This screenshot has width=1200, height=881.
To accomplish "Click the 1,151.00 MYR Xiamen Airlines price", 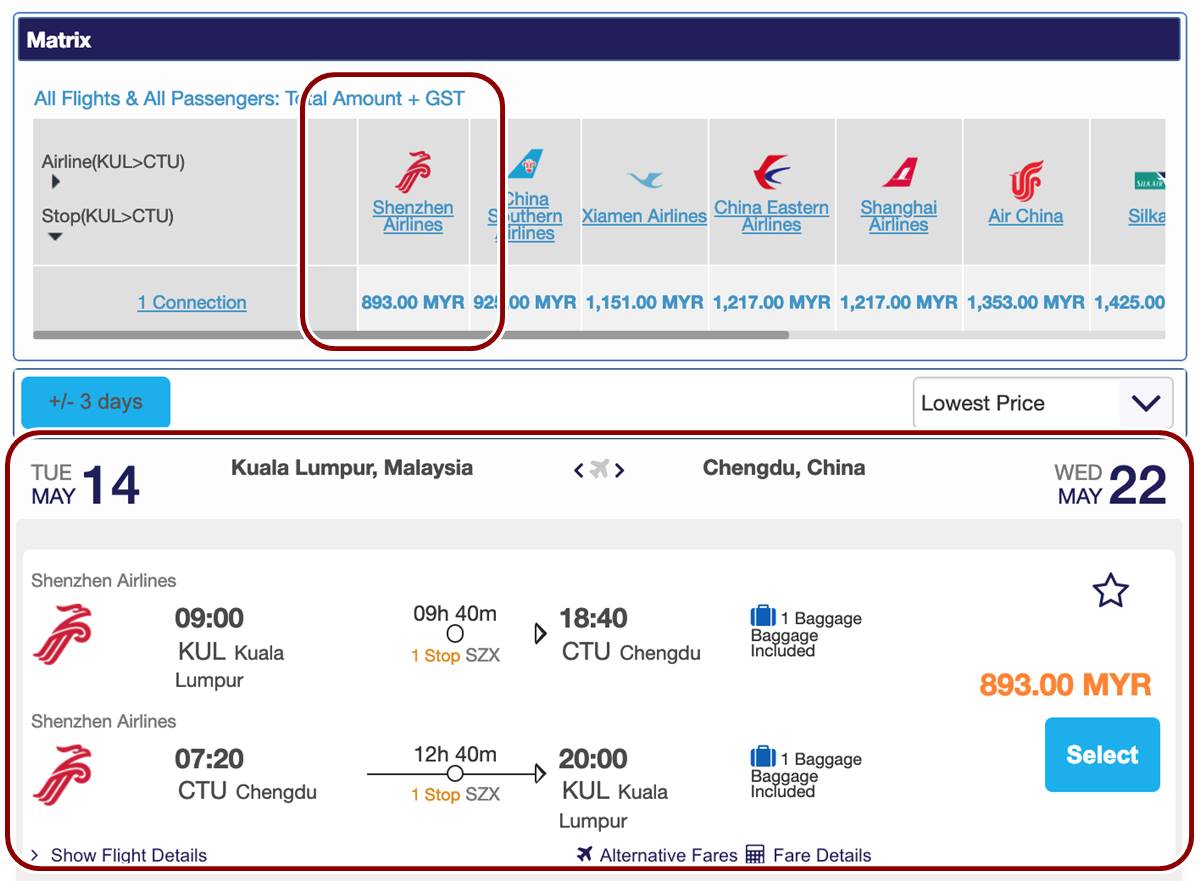I will click(x=645, y=302).
